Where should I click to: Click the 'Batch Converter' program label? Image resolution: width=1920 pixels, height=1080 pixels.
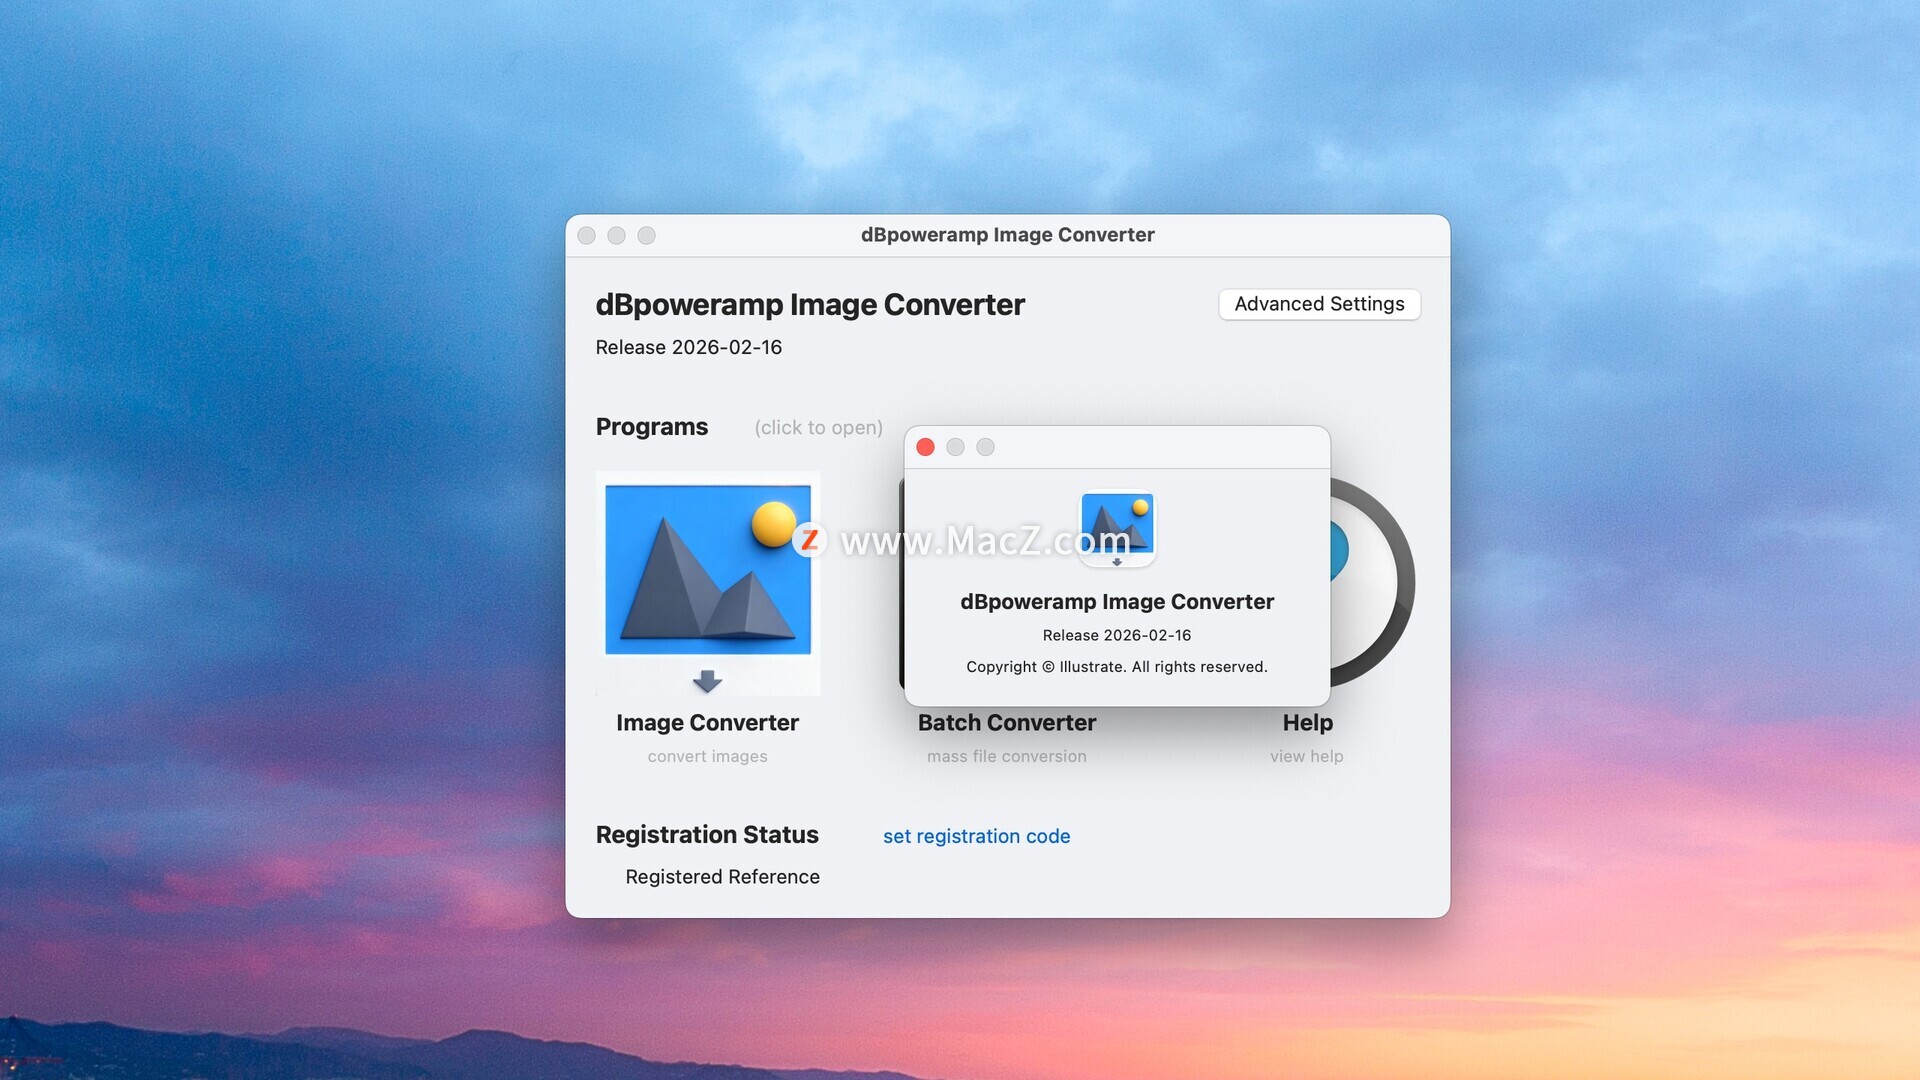1006,723
